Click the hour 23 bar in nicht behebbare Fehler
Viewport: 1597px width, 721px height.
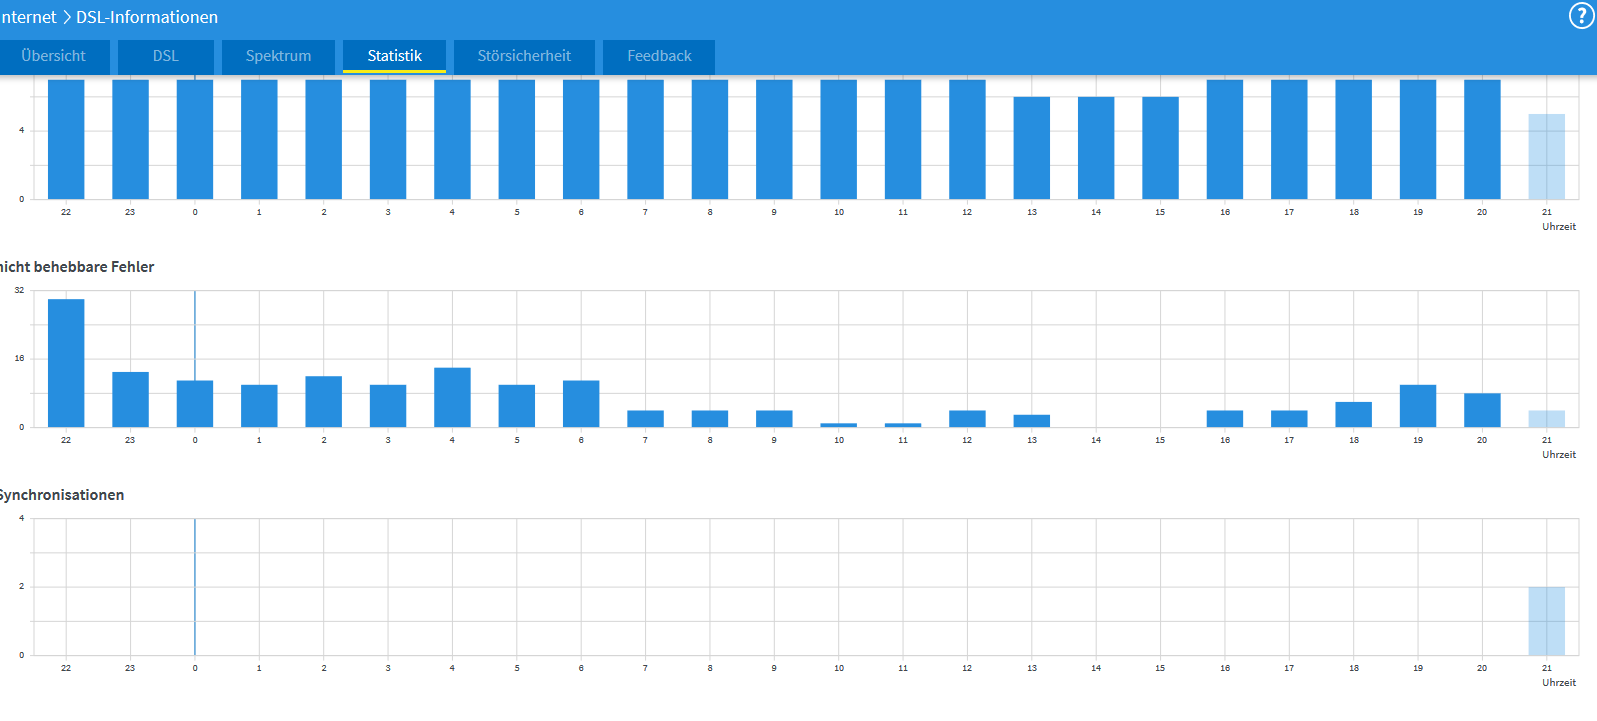tap(130, 399)
